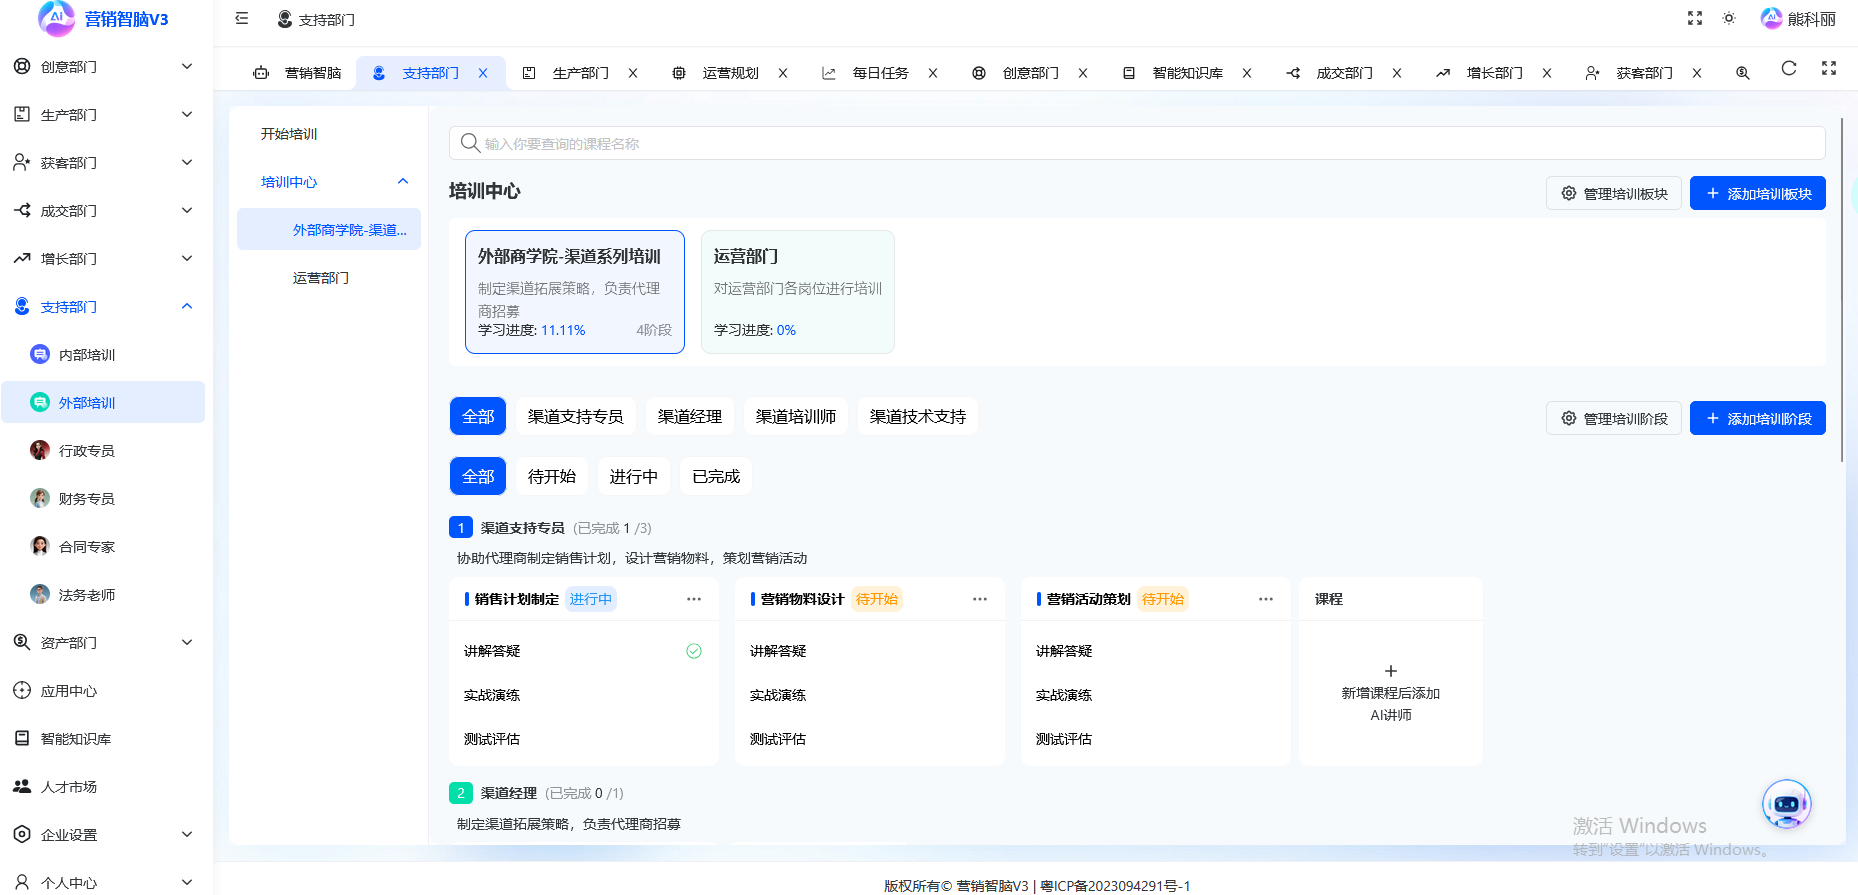Expand 企业设置 sidebar menu
This screenshot has width=1858, height=895.
coord(104,835)
